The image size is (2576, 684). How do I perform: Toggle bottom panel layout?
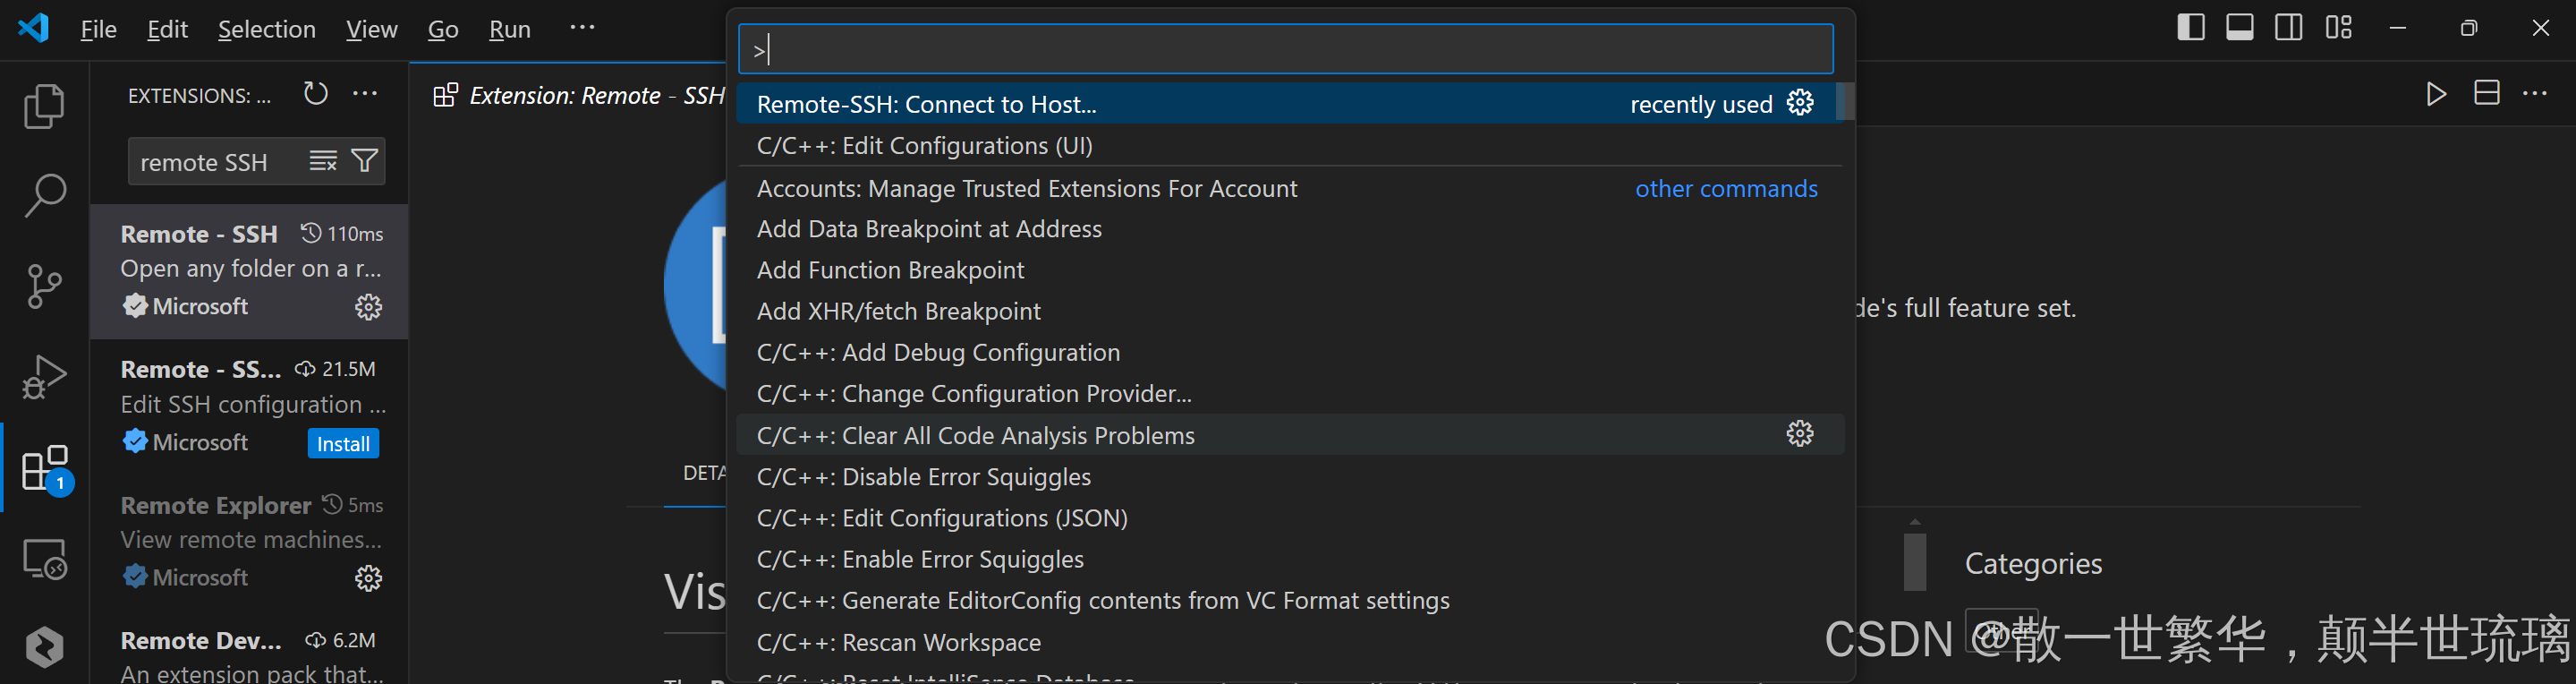[x=2240, y=28]
